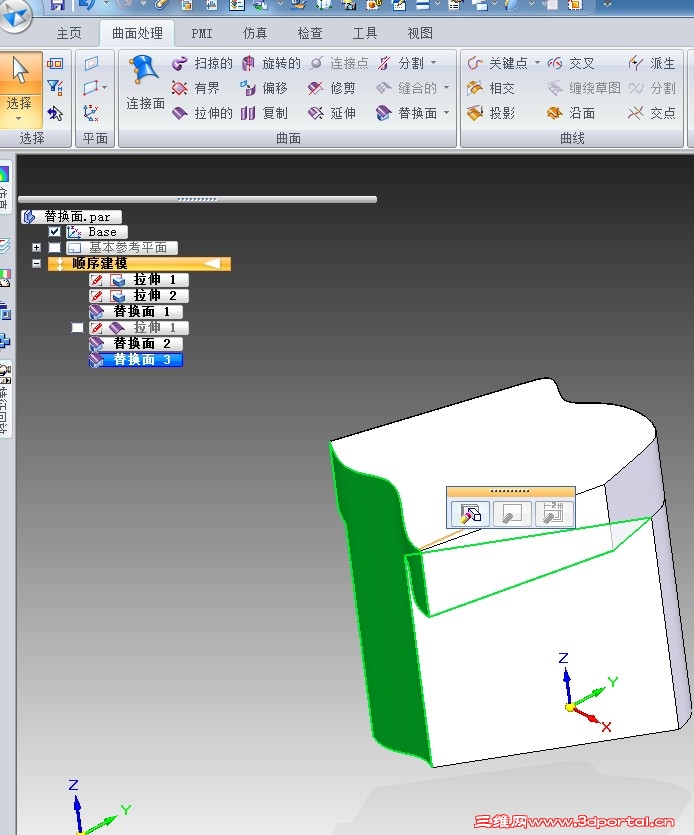Open the 视图 ribbon tab
This screenshot has width=694, height=835.
420,34
